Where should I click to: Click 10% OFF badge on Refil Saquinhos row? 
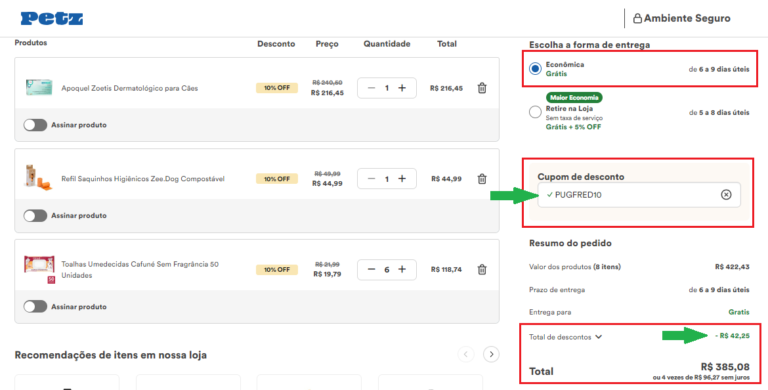(277, 179)
